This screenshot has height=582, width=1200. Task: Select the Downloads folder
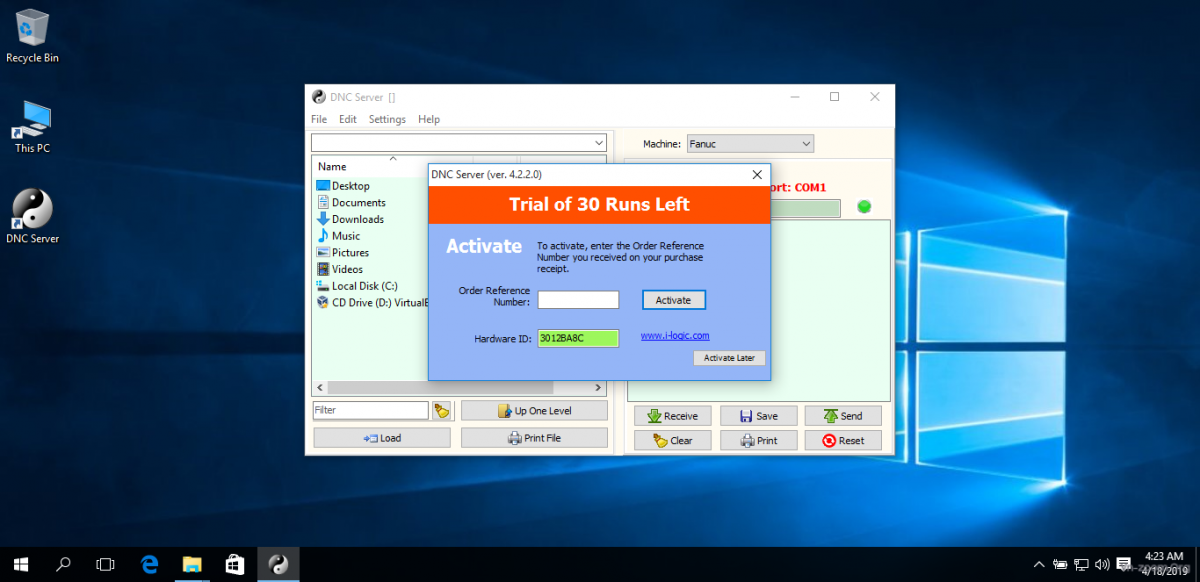pyautogui.click(x=357, y=219)
